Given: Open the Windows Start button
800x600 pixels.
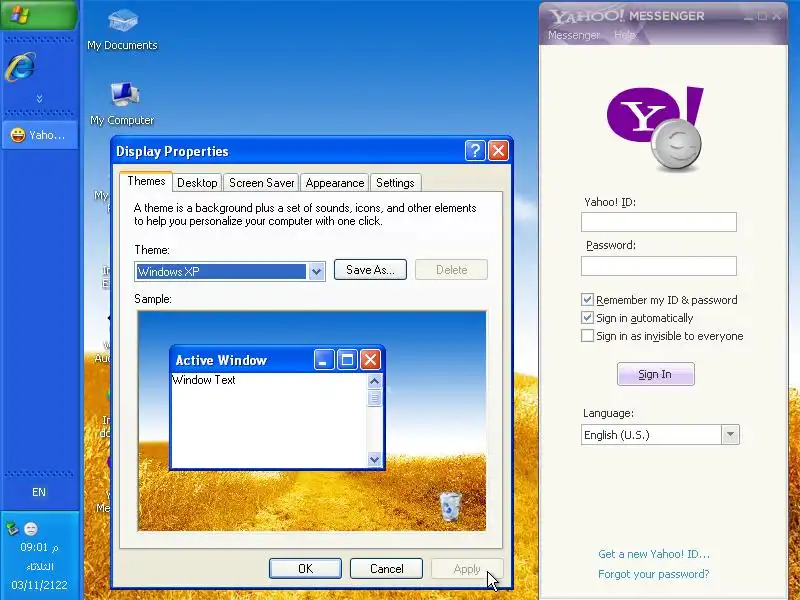Looking at the screenshot, I should (x=39, y=15).
